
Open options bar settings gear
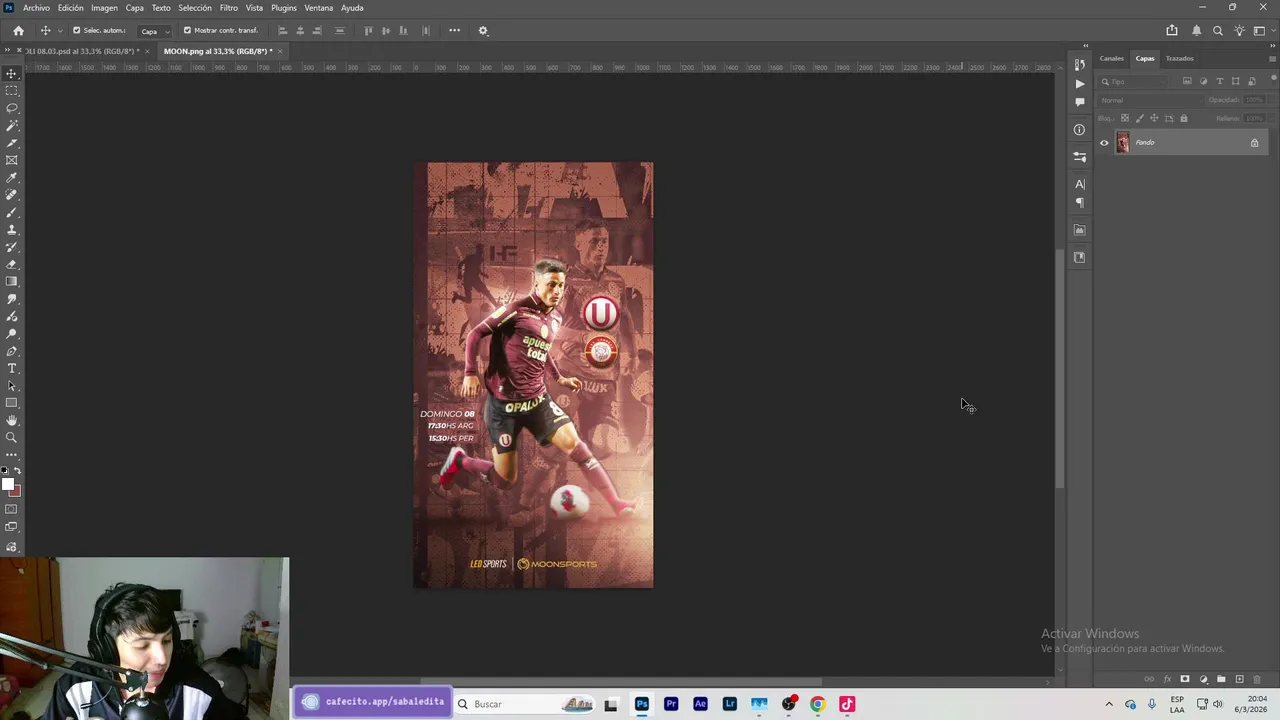pos(483,30)
